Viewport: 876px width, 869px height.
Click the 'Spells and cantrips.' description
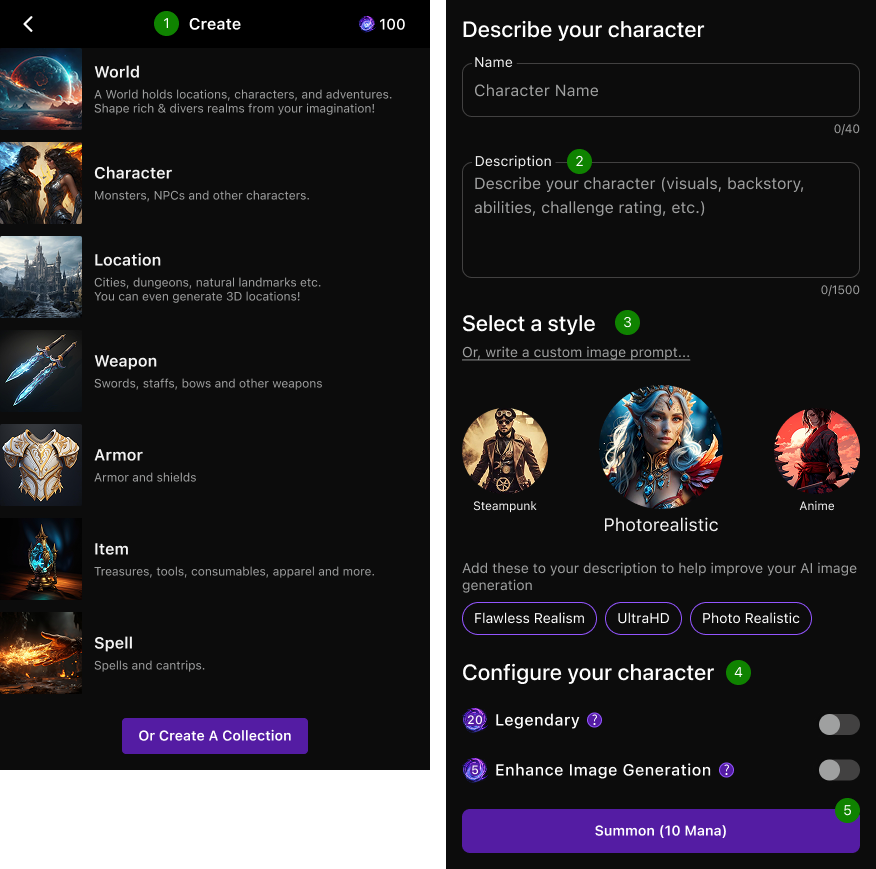(x=149, y=666)
